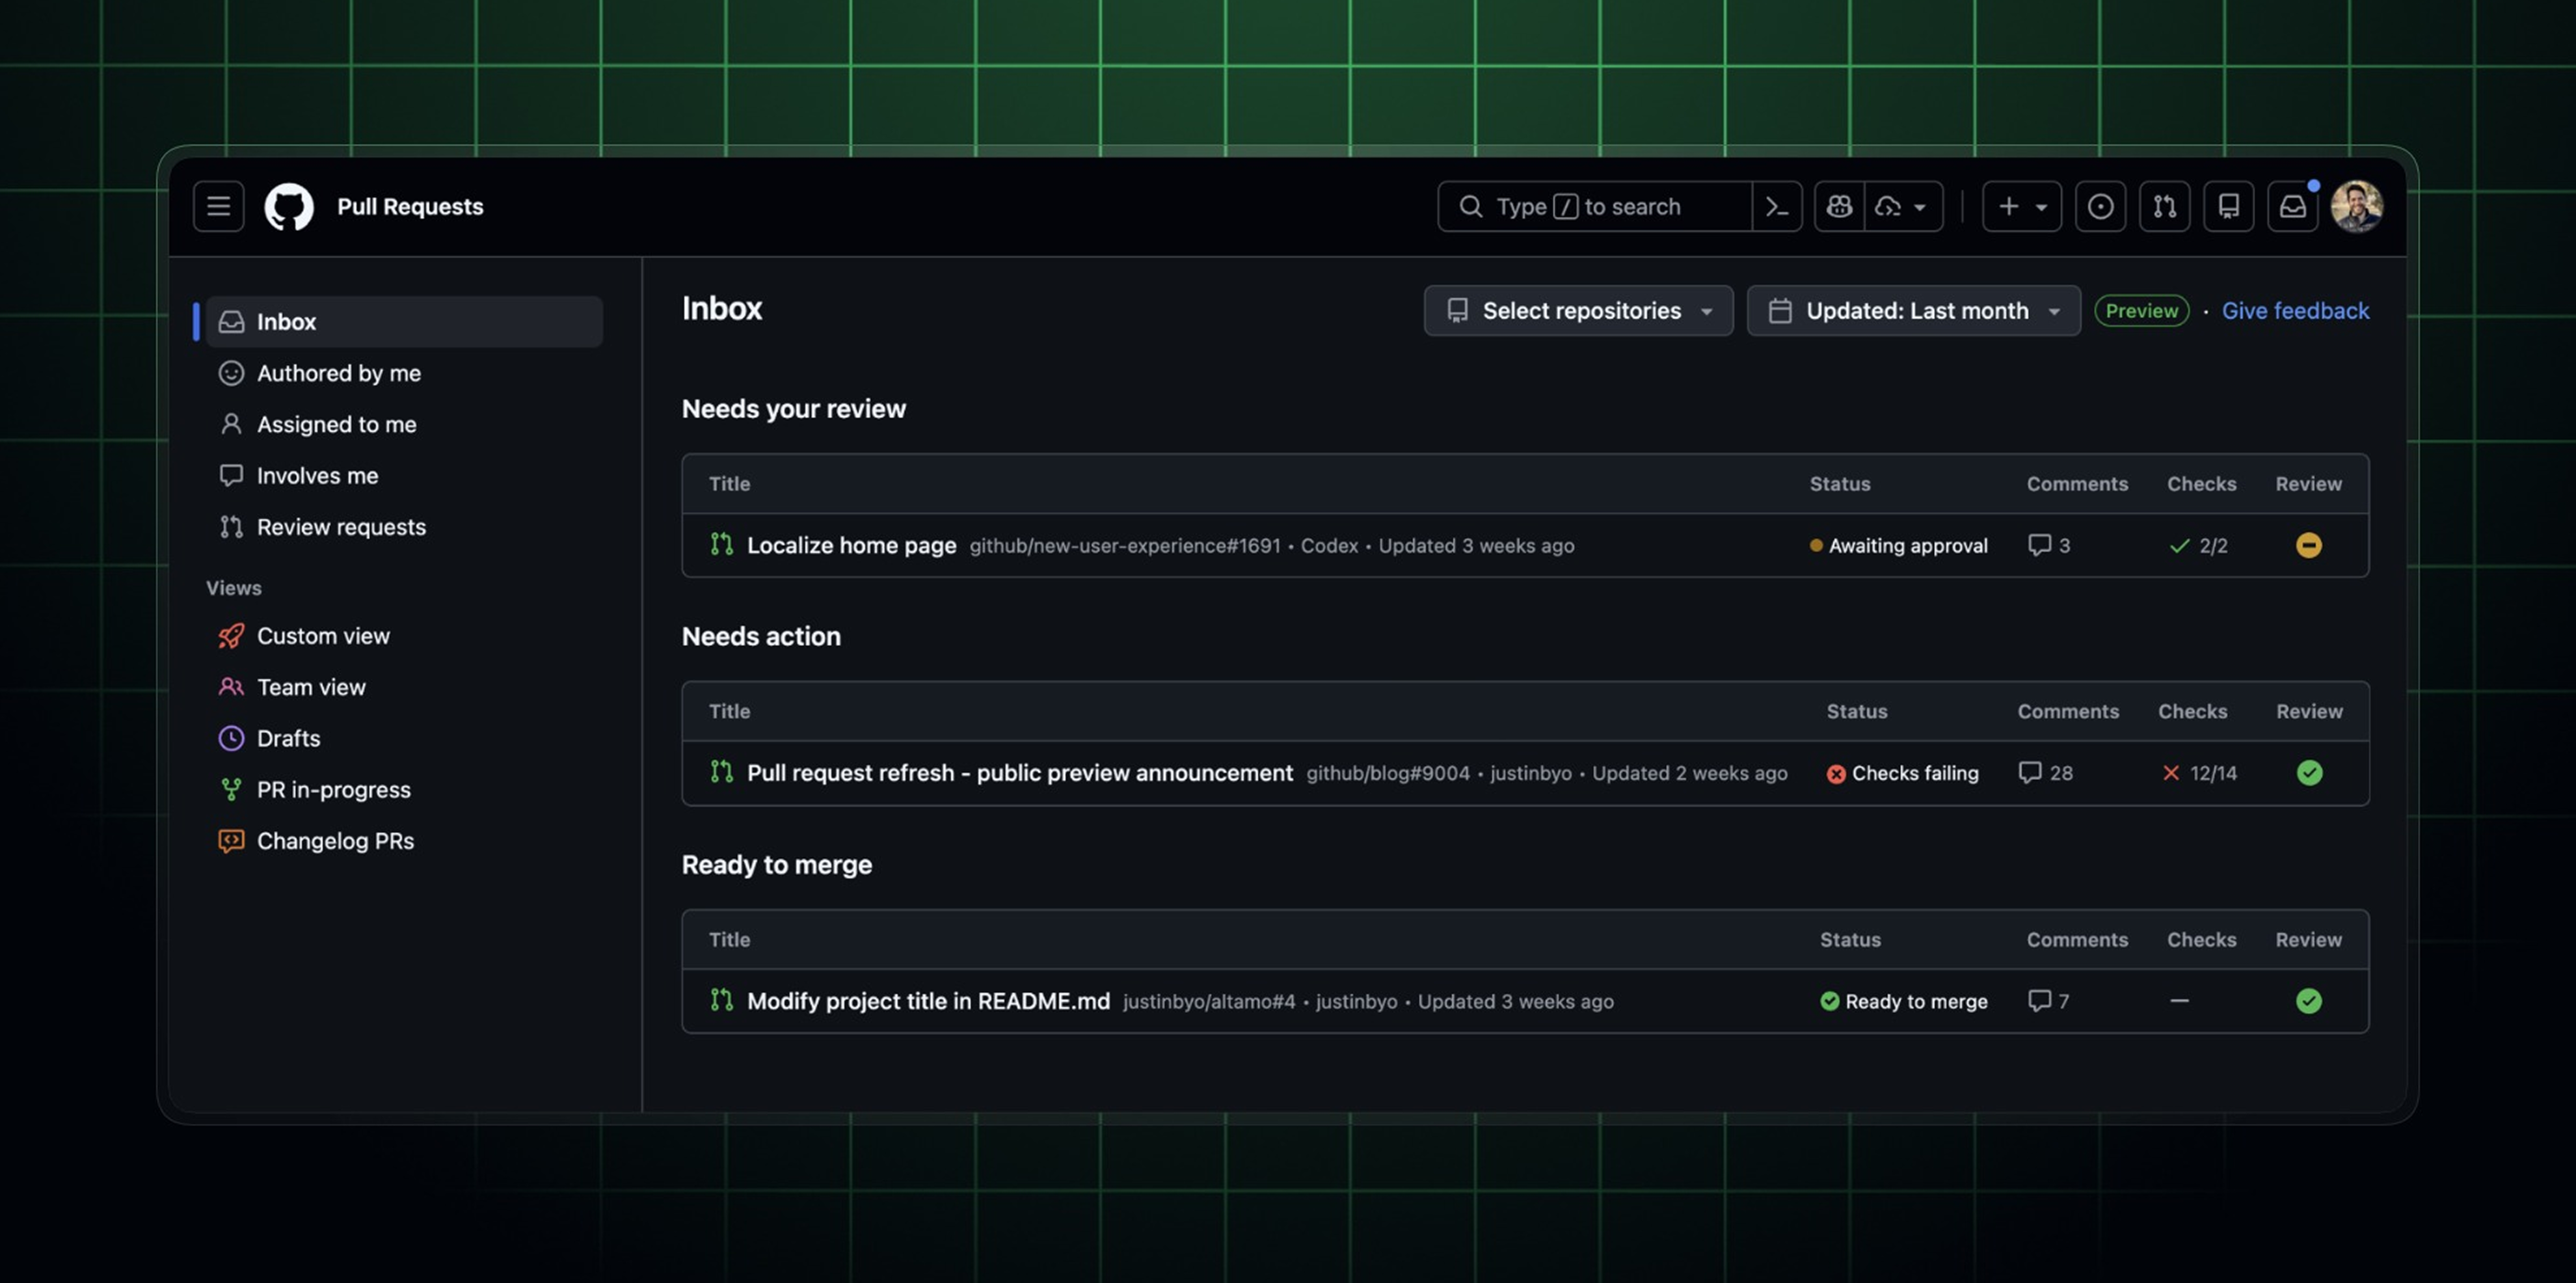The width and height of the screenshot is (2576, 1283).
Task: Open pull requests icon in header
Action: 2164,206
